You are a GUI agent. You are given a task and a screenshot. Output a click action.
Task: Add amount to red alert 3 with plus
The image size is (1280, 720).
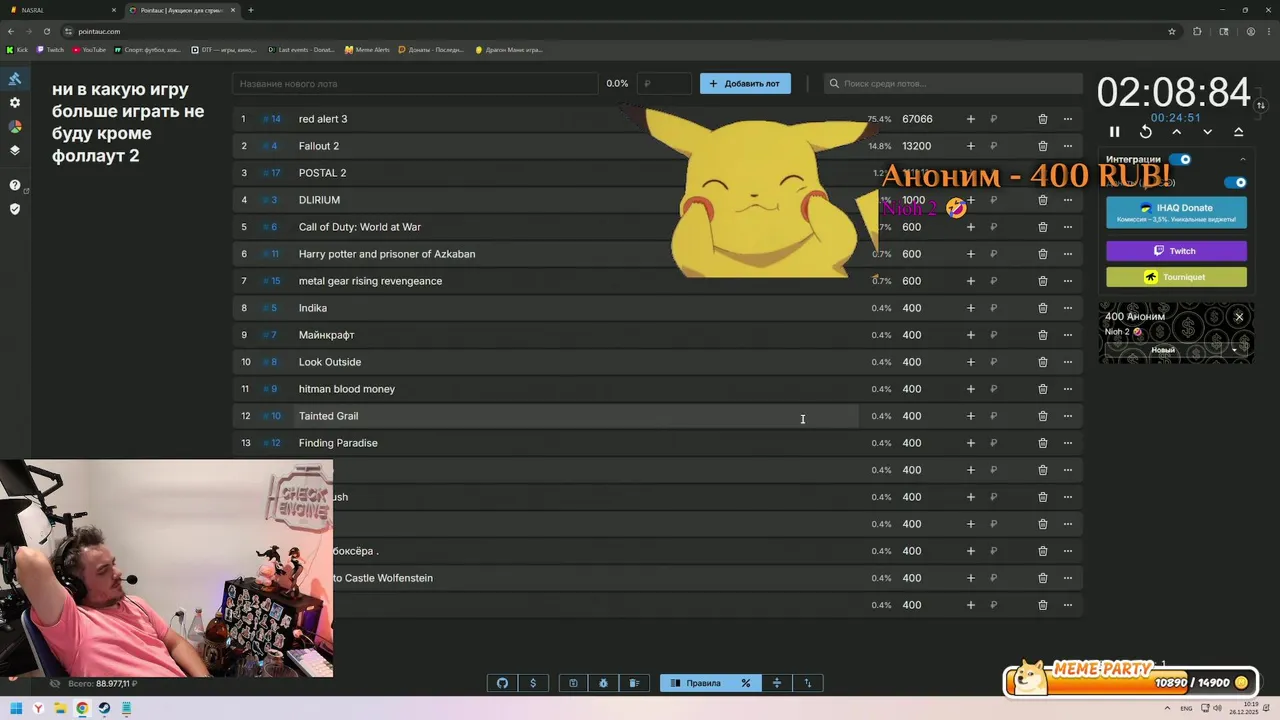(x=970, y=119)
